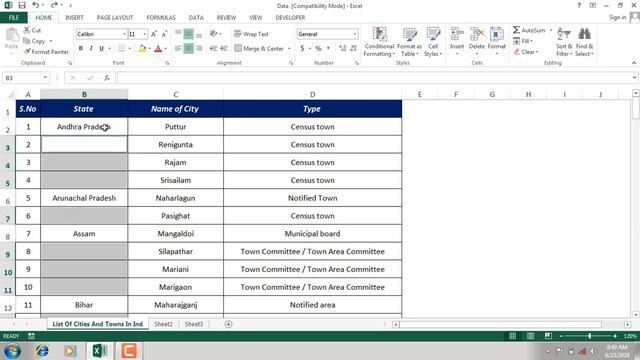Image resolution: width=640 pixels, height=360 pixels.
Task: Select column D header
Action: coord(313,94)
